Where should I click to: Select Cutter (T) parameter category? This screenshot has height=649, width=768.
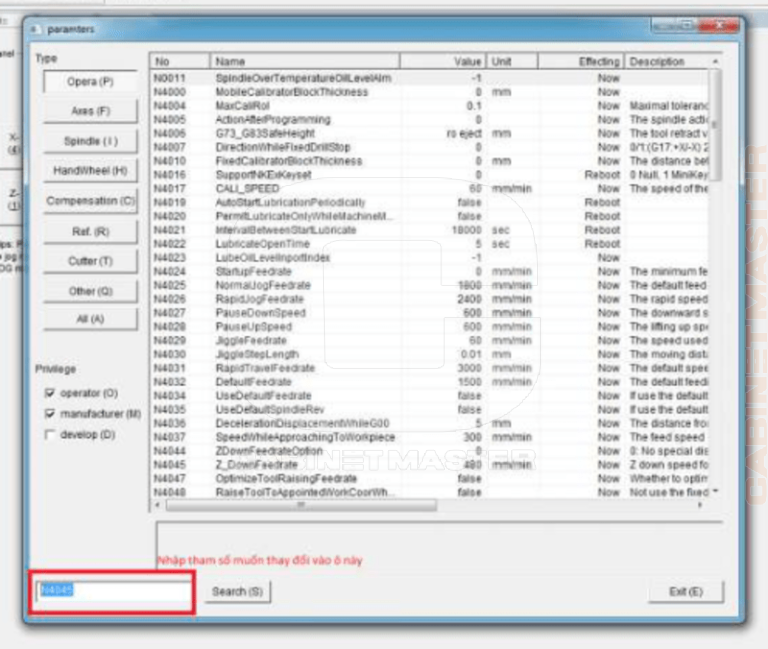[90, 261]
